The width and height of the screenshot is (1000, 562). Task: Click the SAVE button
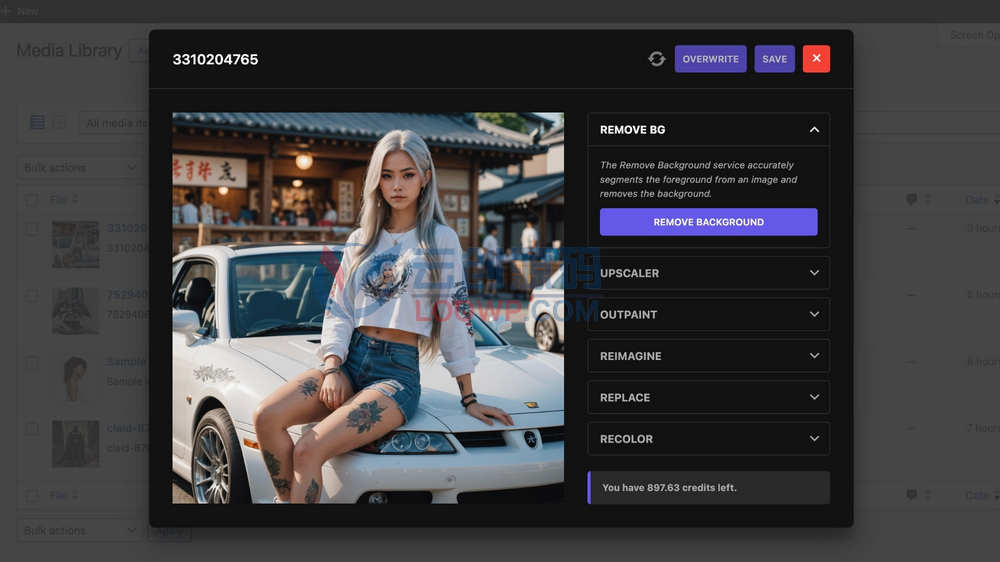point(774,59)
